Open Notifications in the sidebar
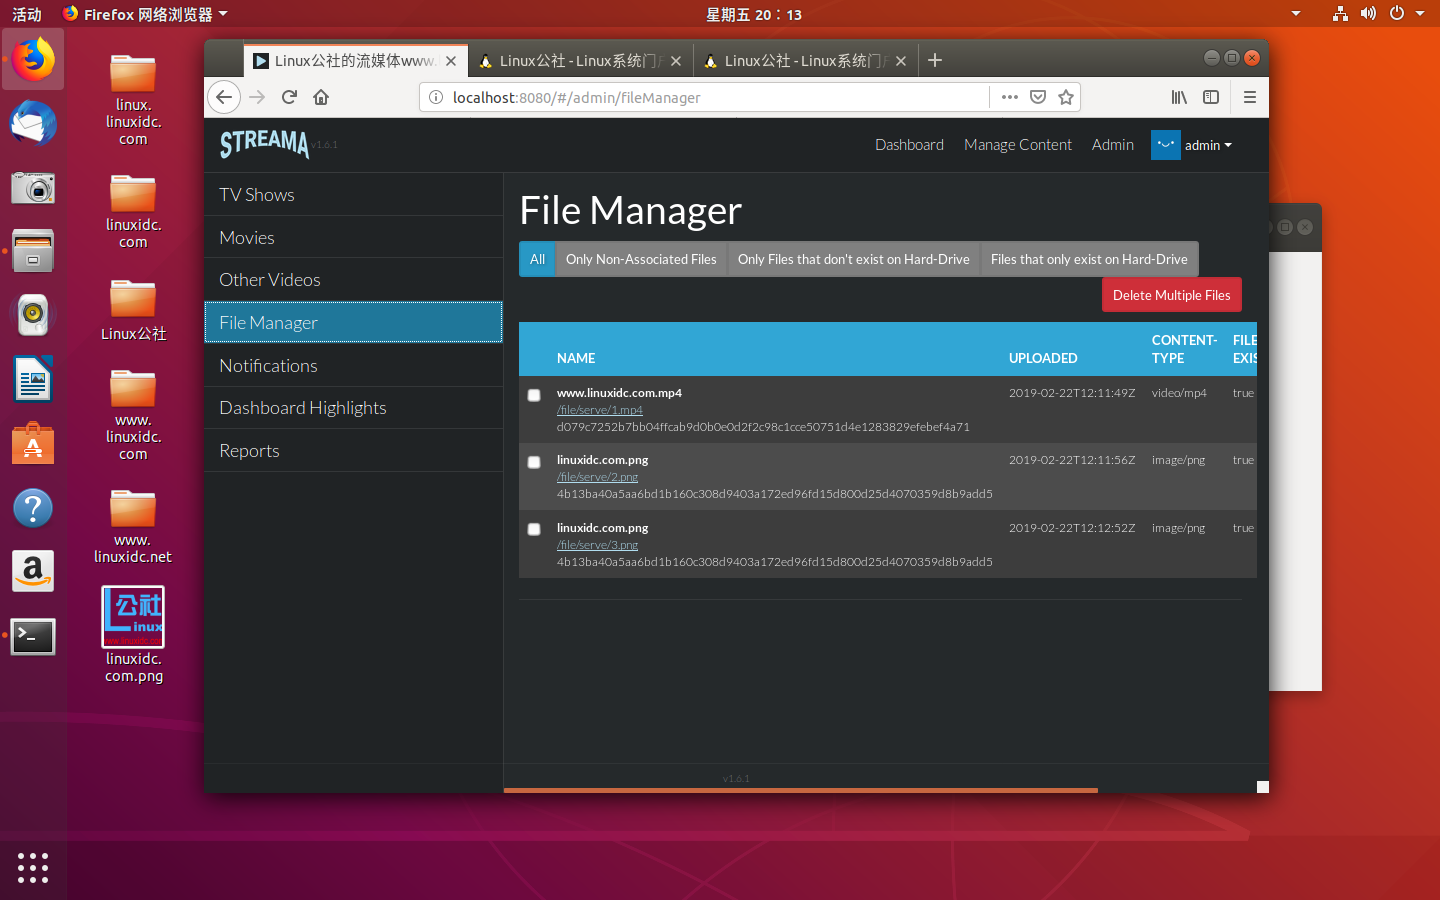This screenshot has height=900, width=1440. pyautogui.click(x=268, y=366)
